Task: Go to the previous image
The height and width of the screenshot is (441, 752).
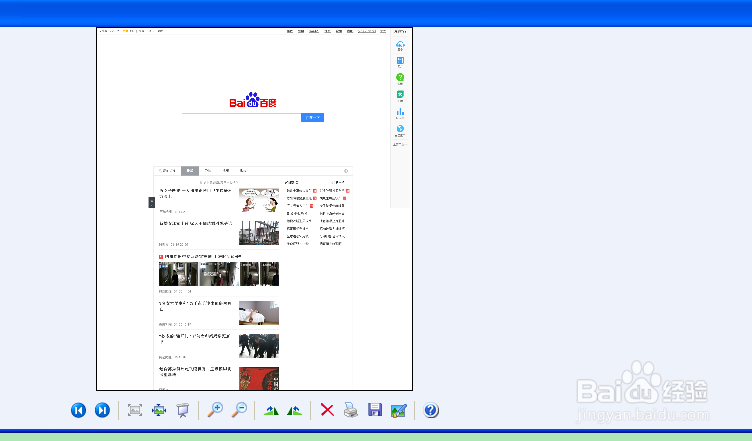Action: pyautogui.click(x=79, y=410)
